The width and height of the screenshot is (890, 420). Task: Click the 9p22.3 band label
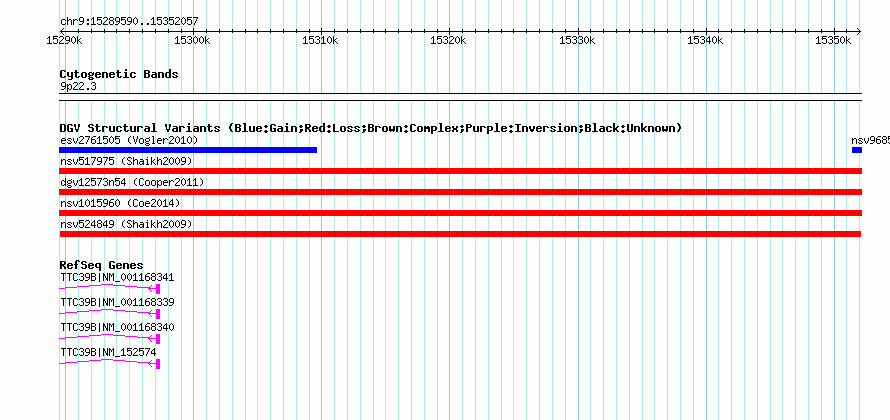point(78,87)
